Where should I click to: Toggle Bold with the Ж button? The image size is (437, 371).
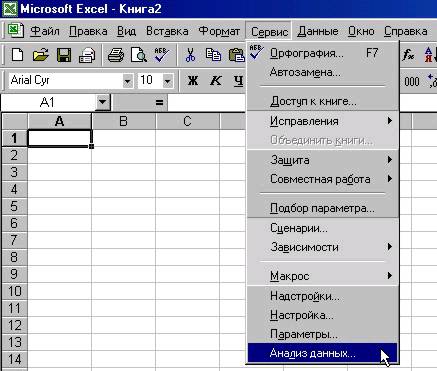pos(193,81)
